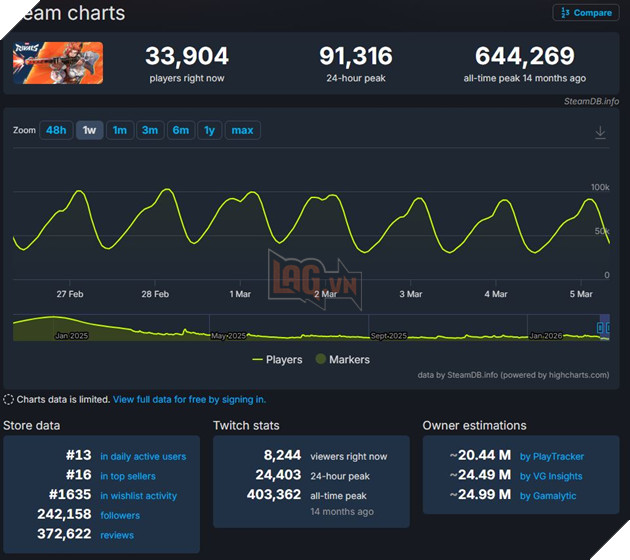630x560 pixels.
Task: Open the 'by Gamalytic' link
Action: point(550,497)
